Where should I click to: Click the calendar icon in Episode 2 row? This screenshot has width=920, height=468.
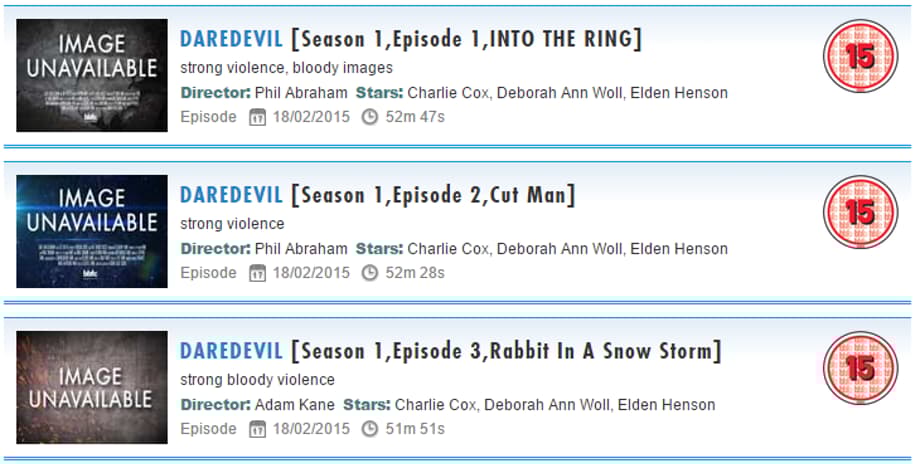pos(257,273)
